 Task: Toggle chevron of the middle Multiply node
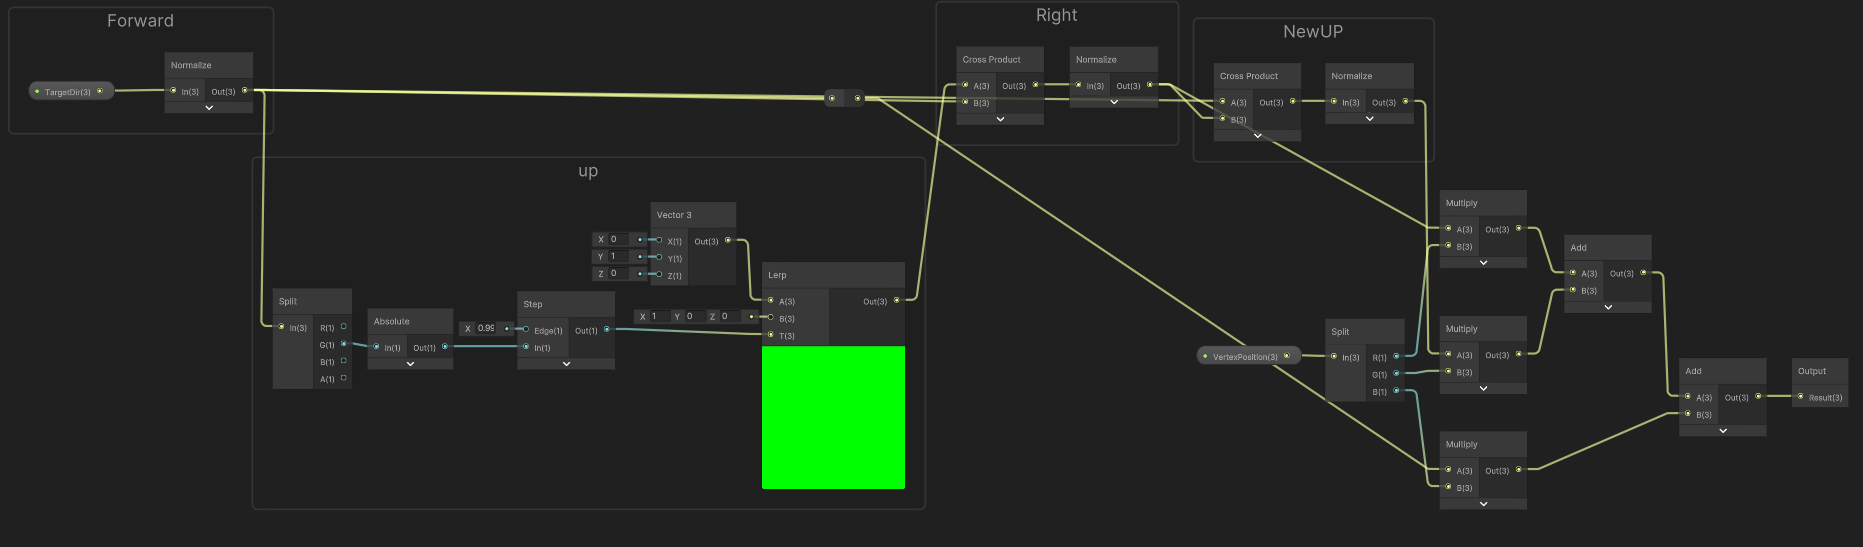[x=1483, y=388]
